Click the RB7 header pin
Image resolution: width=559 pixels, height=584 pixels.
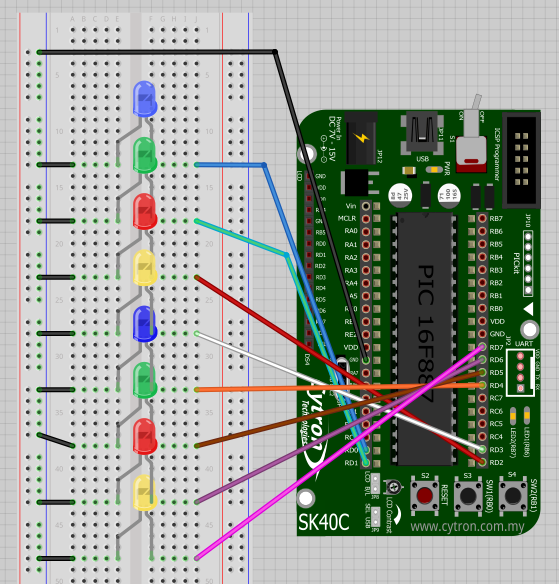click(482, 218)
